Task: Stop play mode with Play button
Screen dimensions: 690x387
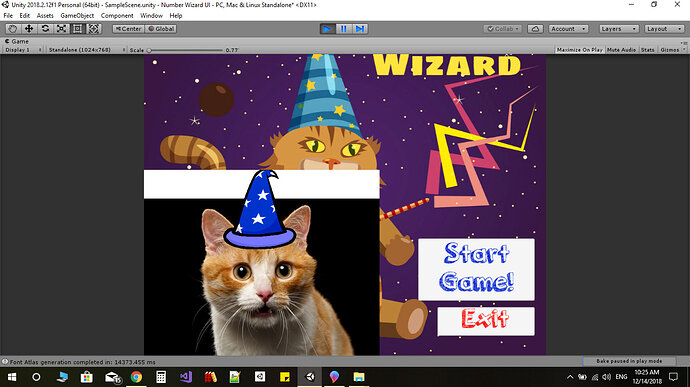Action: point(327,29)
